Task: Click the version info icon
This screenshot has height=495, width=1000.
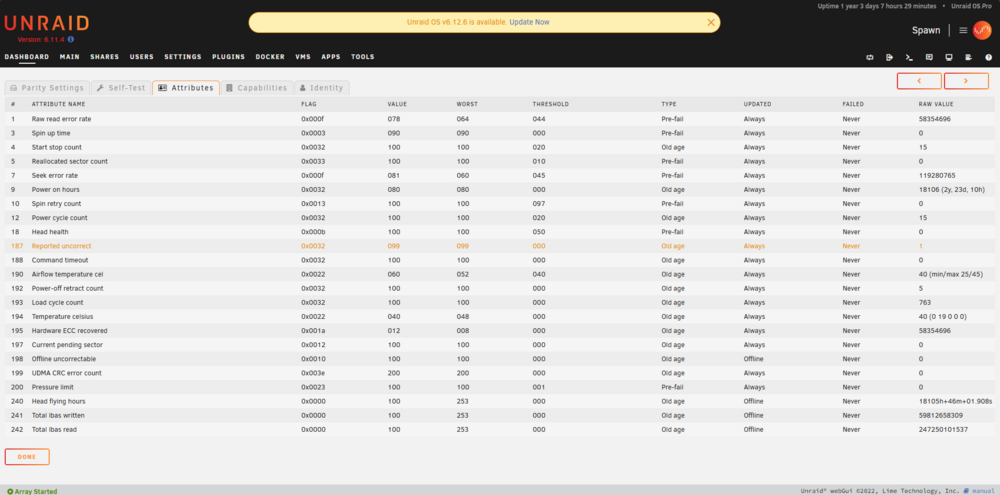Action: (71, 40)
